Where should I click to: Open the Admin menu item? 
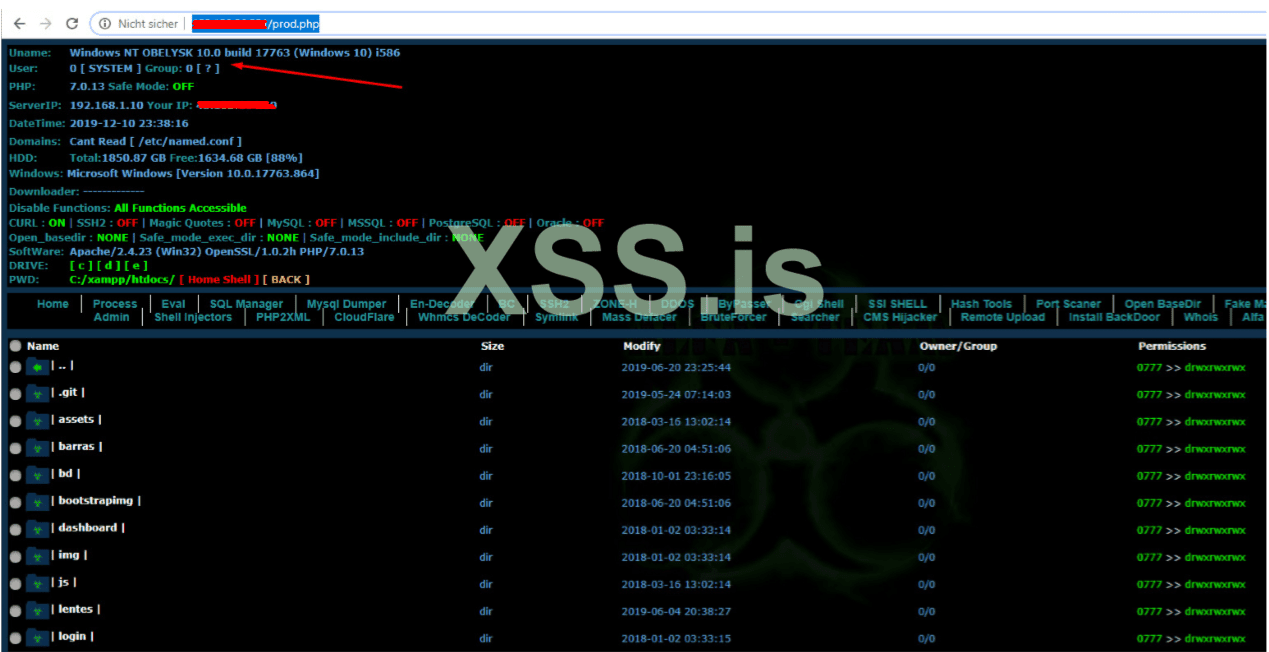pyautogui.click(x=112, y=317)
